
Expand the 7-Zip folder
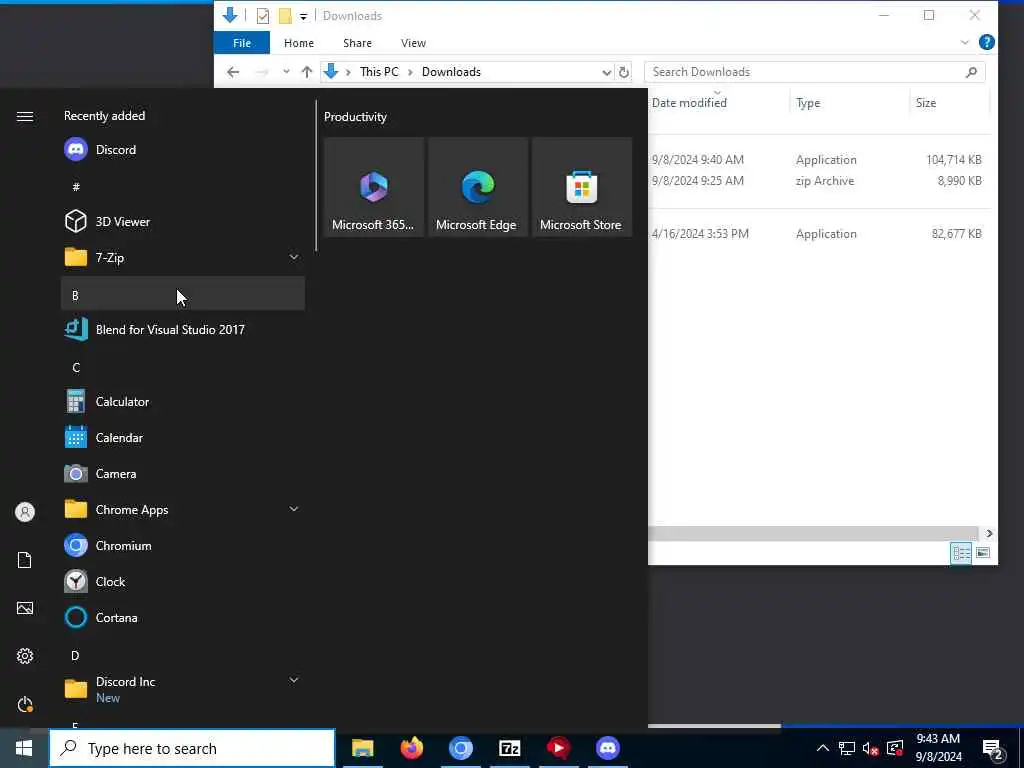click(294, 257)
